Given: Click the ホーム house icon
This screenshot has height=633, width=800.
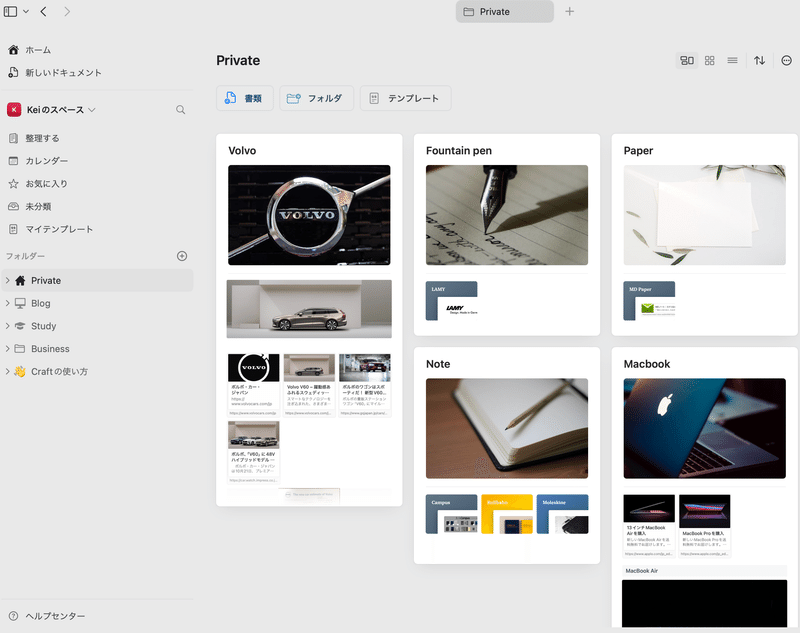Looking at the screenshot, I should [x=13, y=49].
